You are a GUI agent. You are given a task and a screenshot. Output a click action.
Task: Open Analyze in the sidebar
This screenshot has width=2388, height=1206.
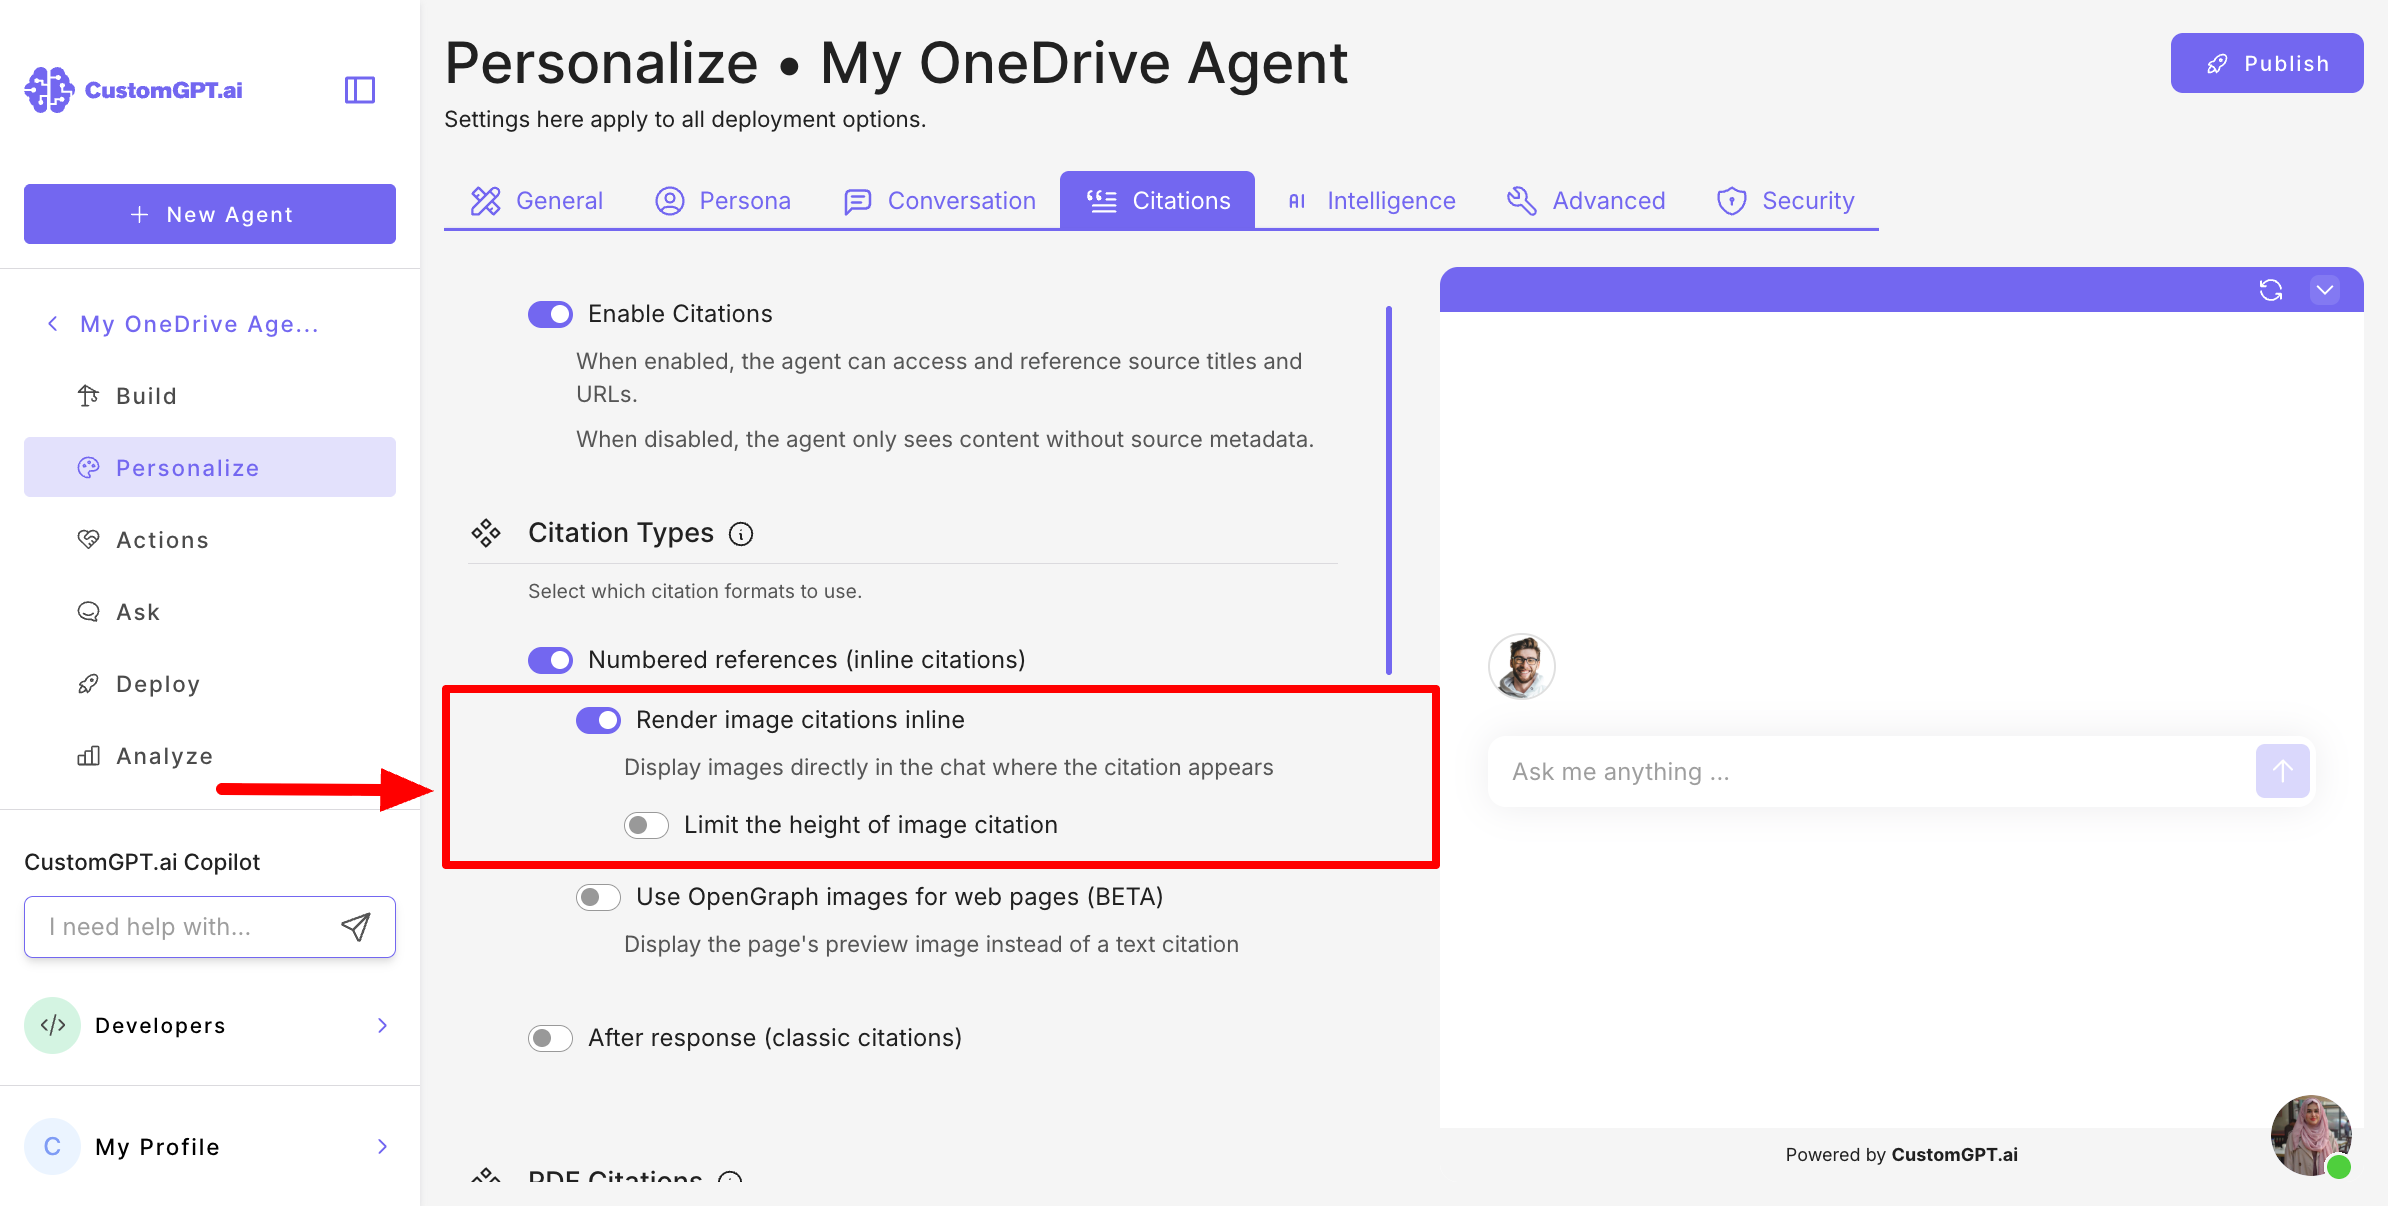(x=164, y=756)
